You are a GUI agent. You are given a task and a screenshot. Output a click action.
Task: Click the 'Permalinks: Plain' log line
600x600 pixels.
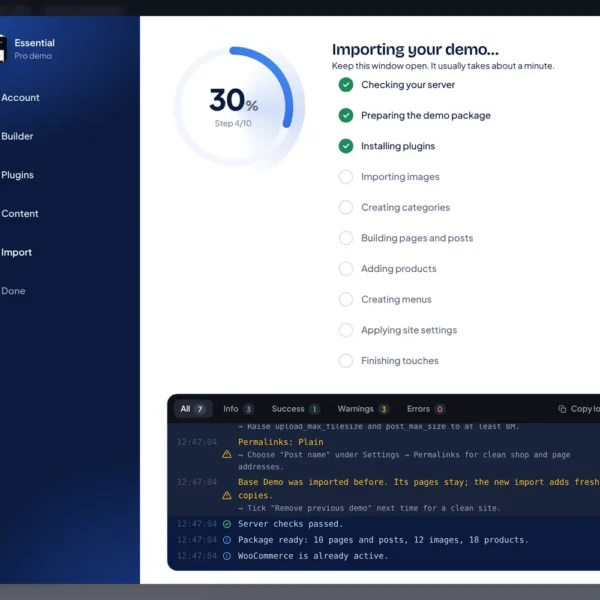pos(280,442)
